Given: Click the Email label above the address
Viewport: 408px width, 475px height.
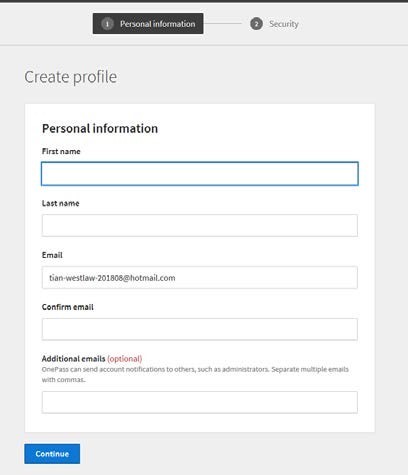Looking at the screenshot, I should (52, 255).
